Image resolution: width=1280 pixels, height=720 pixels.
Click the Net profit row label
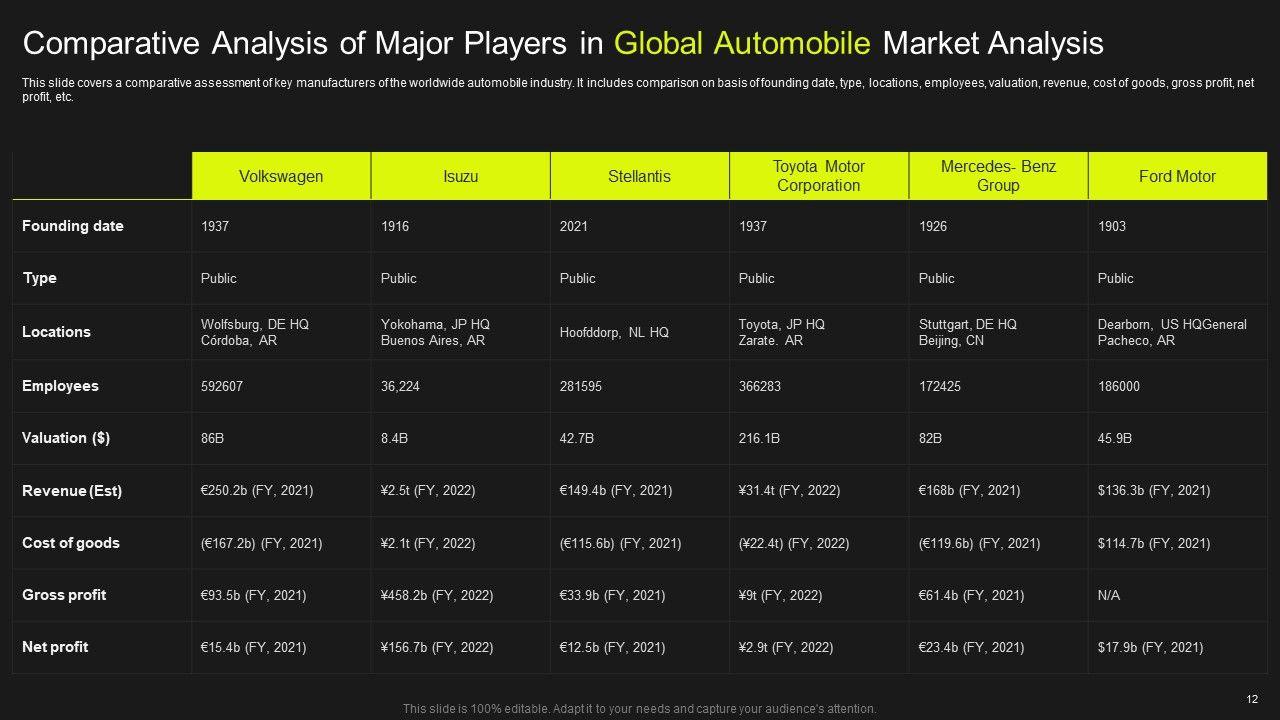pos(55,647)
